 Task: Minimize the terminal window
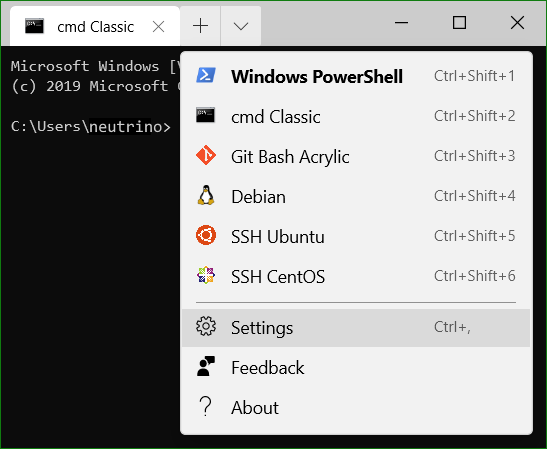[x=402, y=23]
